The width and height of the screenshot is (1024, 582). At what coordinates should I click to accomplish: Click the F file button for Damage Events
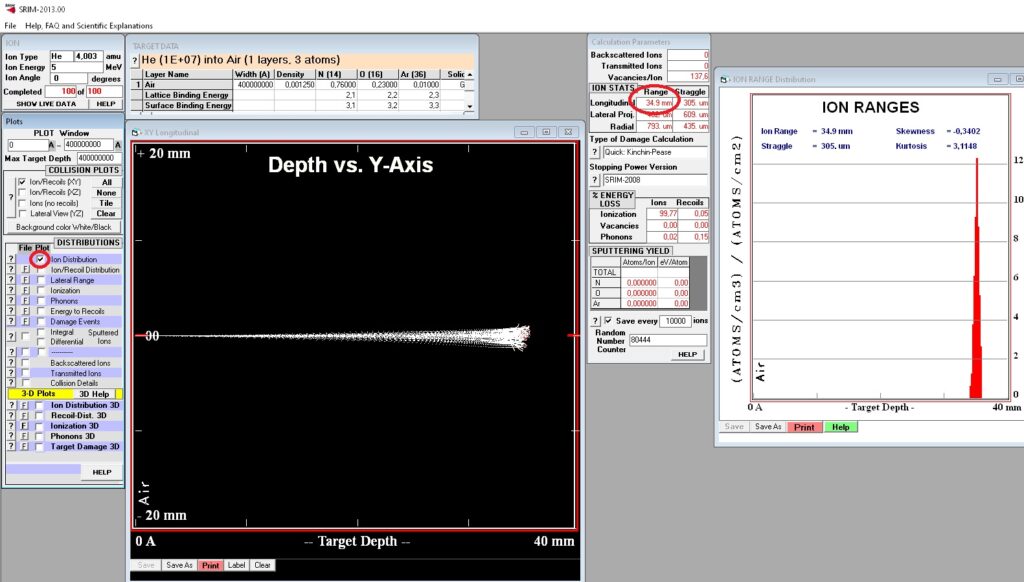click(25, 322)
